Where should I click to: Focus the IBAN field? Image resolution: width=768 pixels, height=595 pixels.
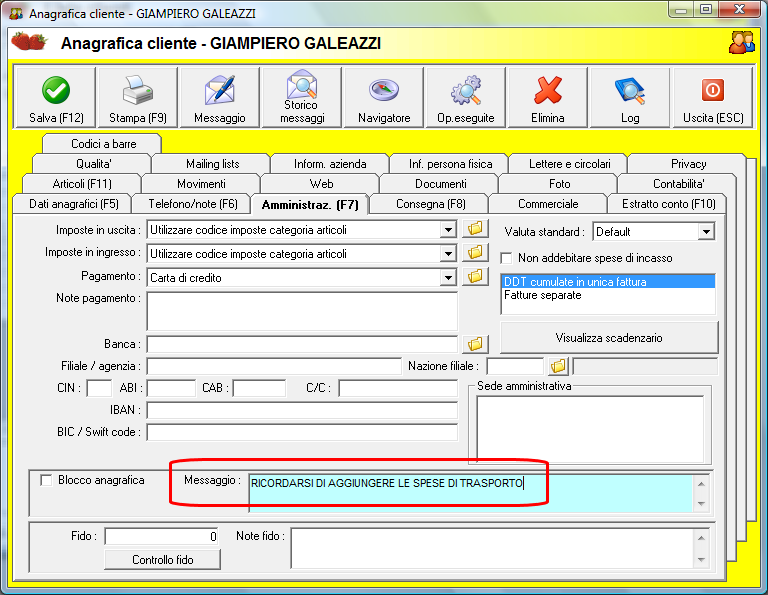(302, 410)
